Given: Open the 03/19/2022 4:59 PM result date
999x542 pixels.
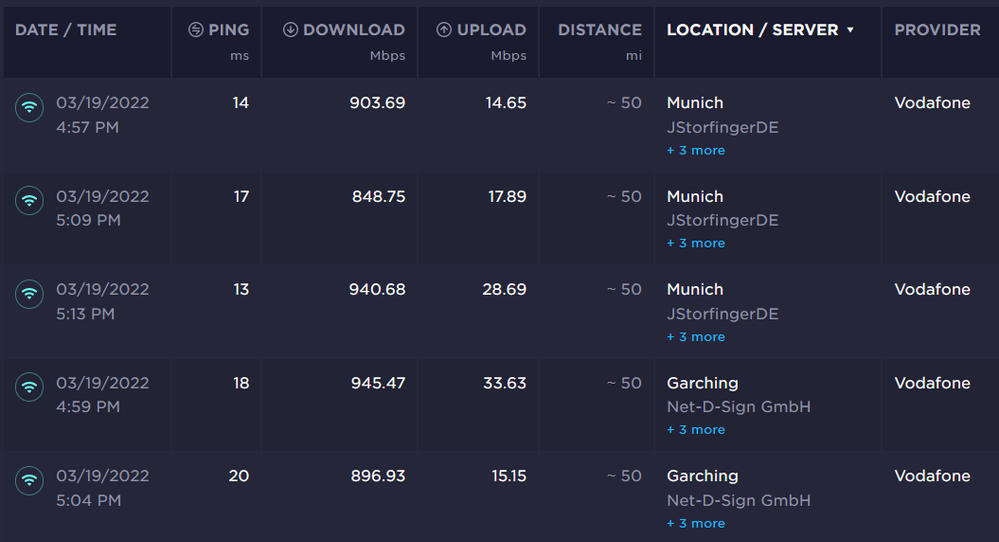Looking at the screenshot, I should (103, 383).
